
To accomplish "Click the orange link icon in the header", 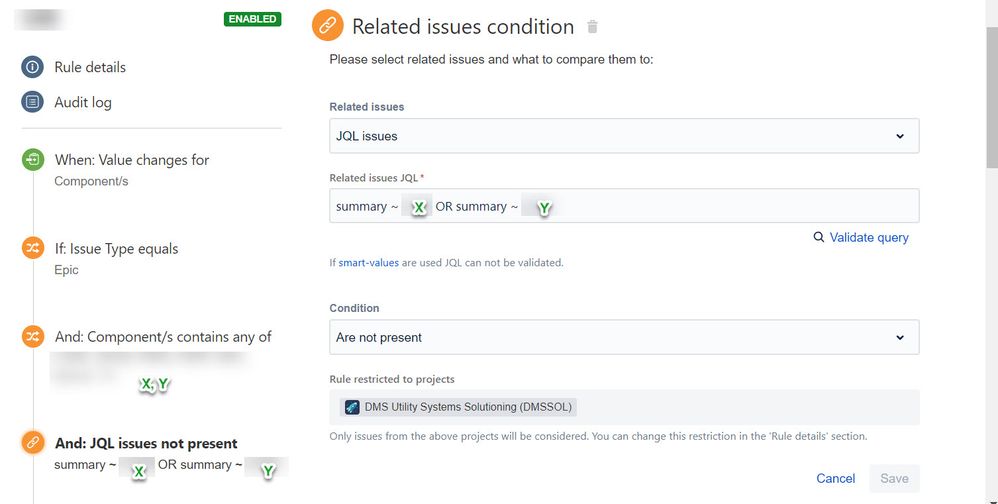I will [327, 27].
